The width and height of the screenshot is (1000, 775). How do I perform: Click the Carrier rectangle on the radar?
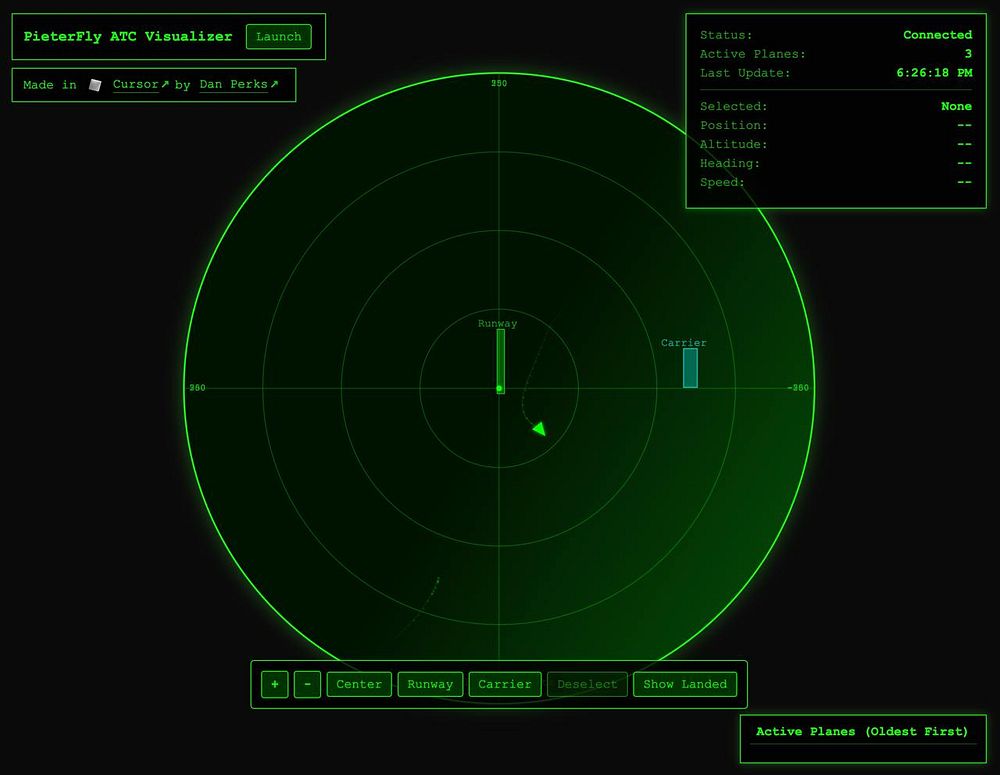point(690,368)
